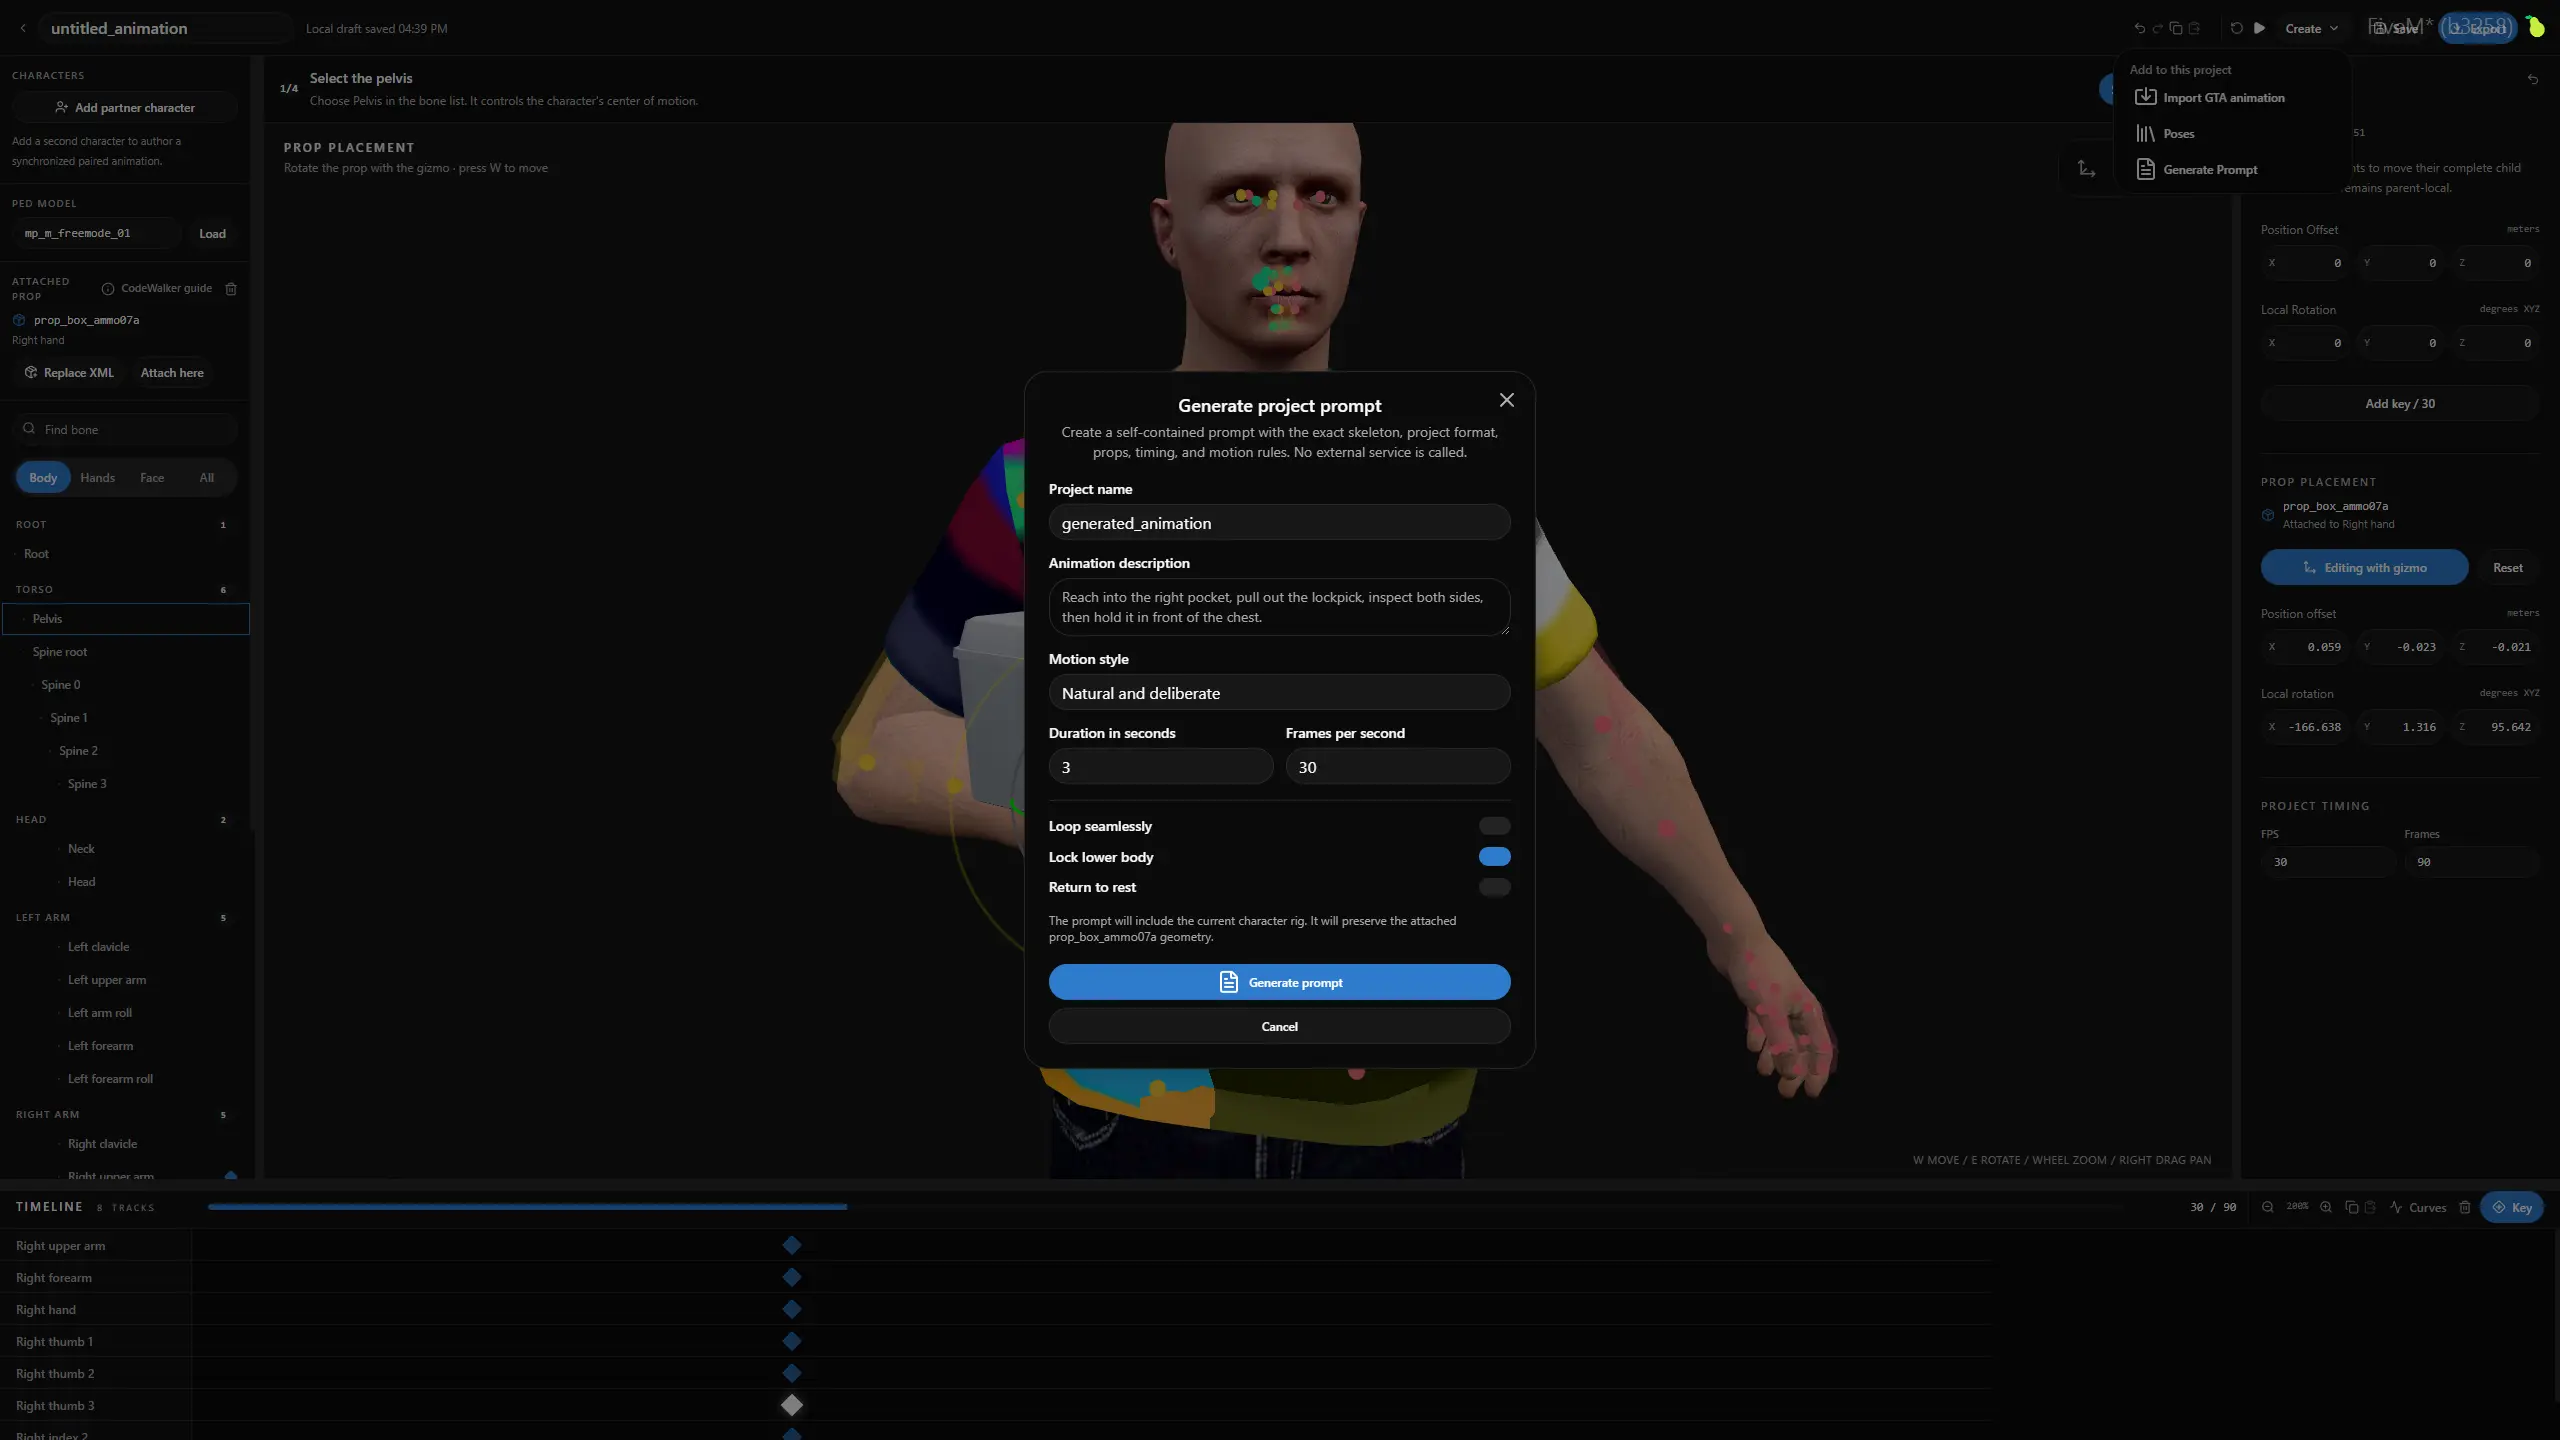Set the Duration in seconds field

point(1160,767)
